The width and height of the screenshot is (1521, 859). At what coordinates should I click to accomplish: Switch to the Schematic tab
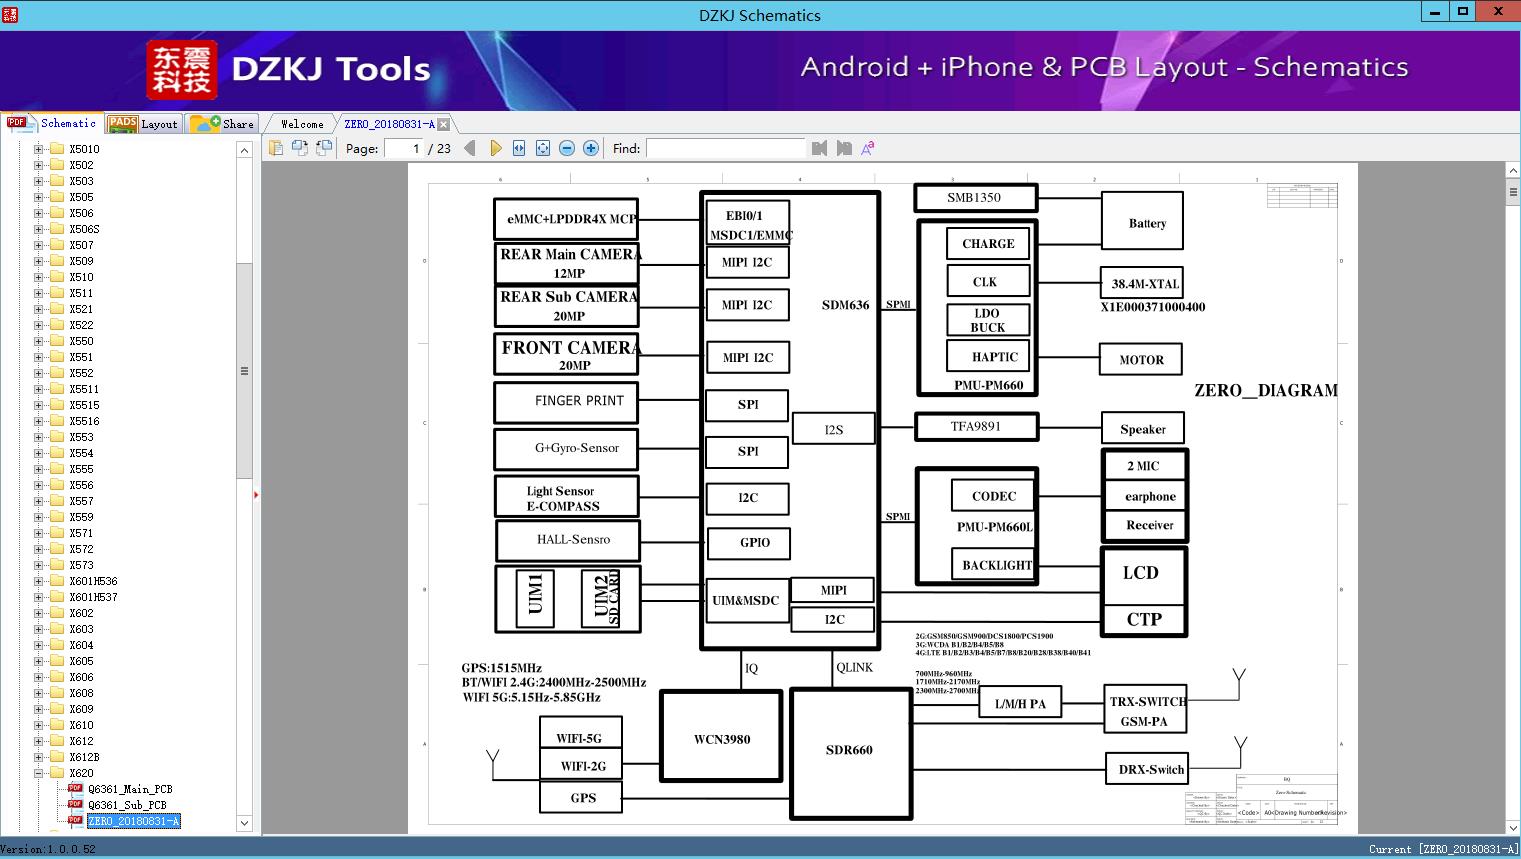click(52, 123)
